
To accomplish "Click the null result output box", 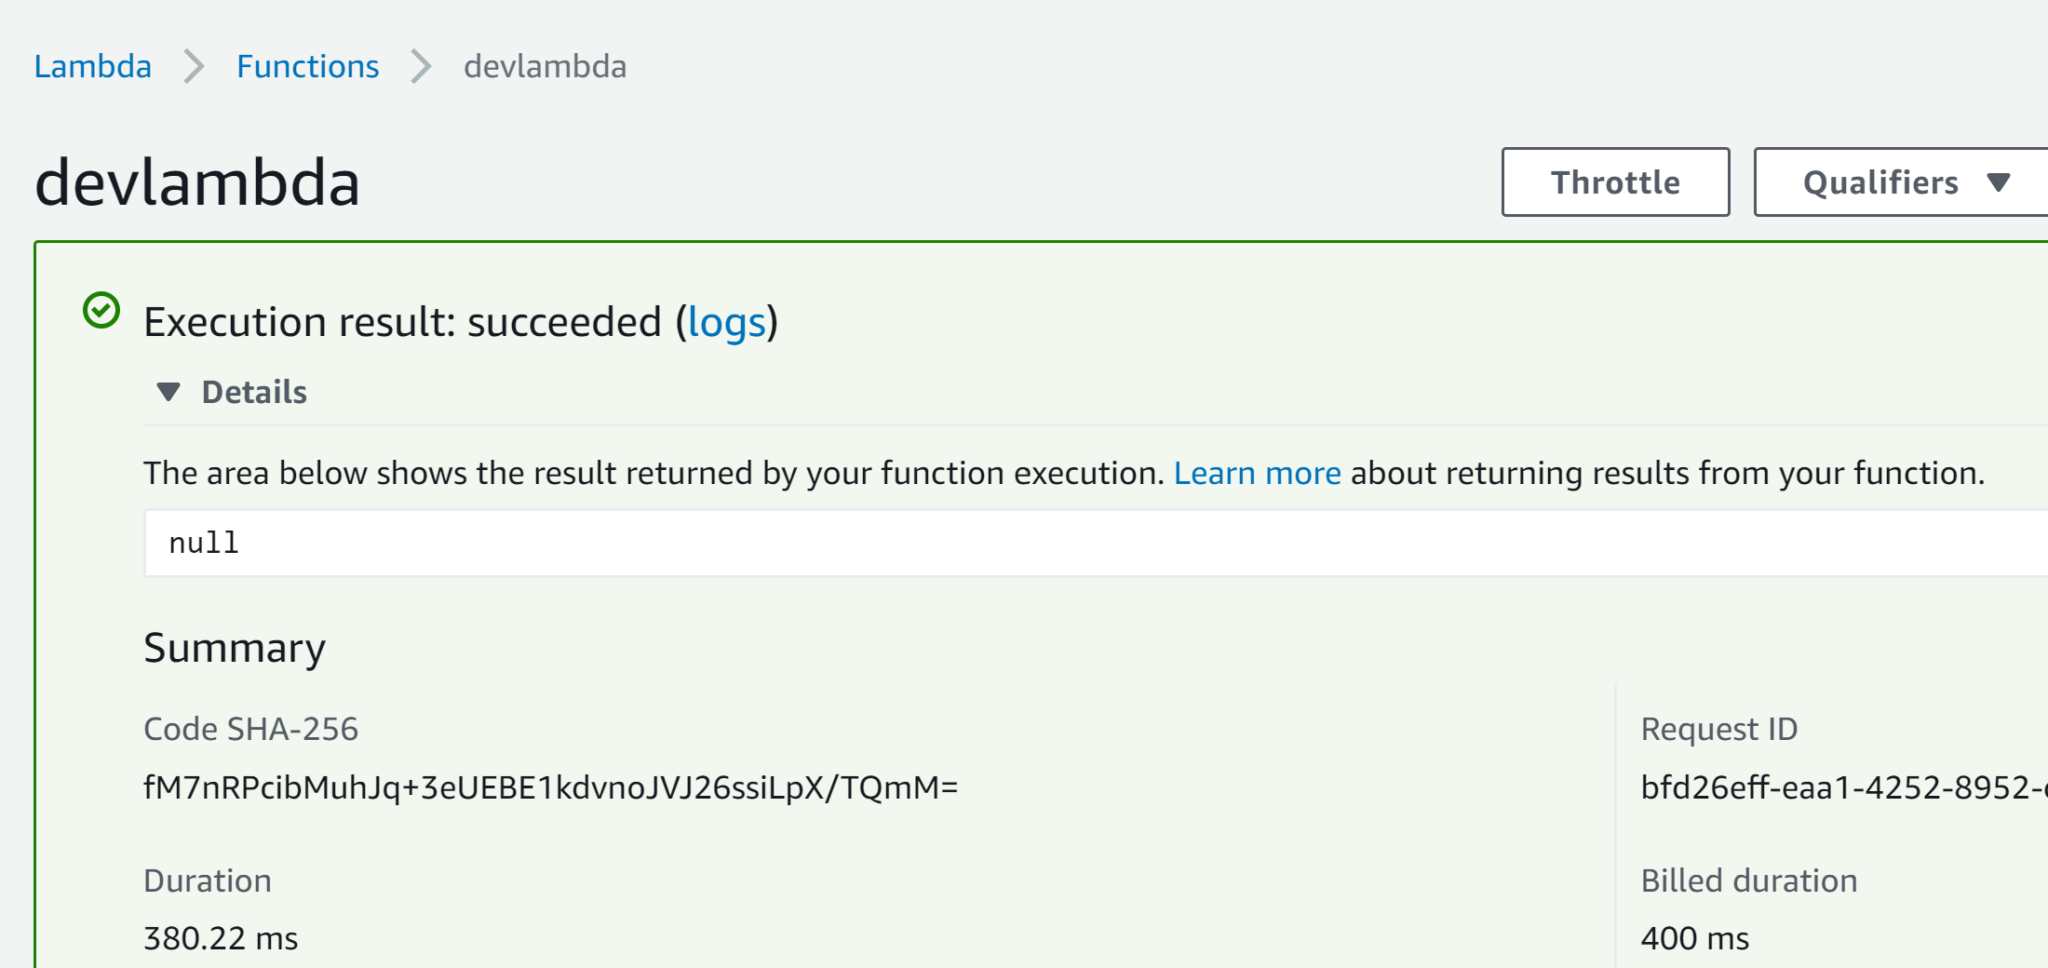I will coord(1000,543).
